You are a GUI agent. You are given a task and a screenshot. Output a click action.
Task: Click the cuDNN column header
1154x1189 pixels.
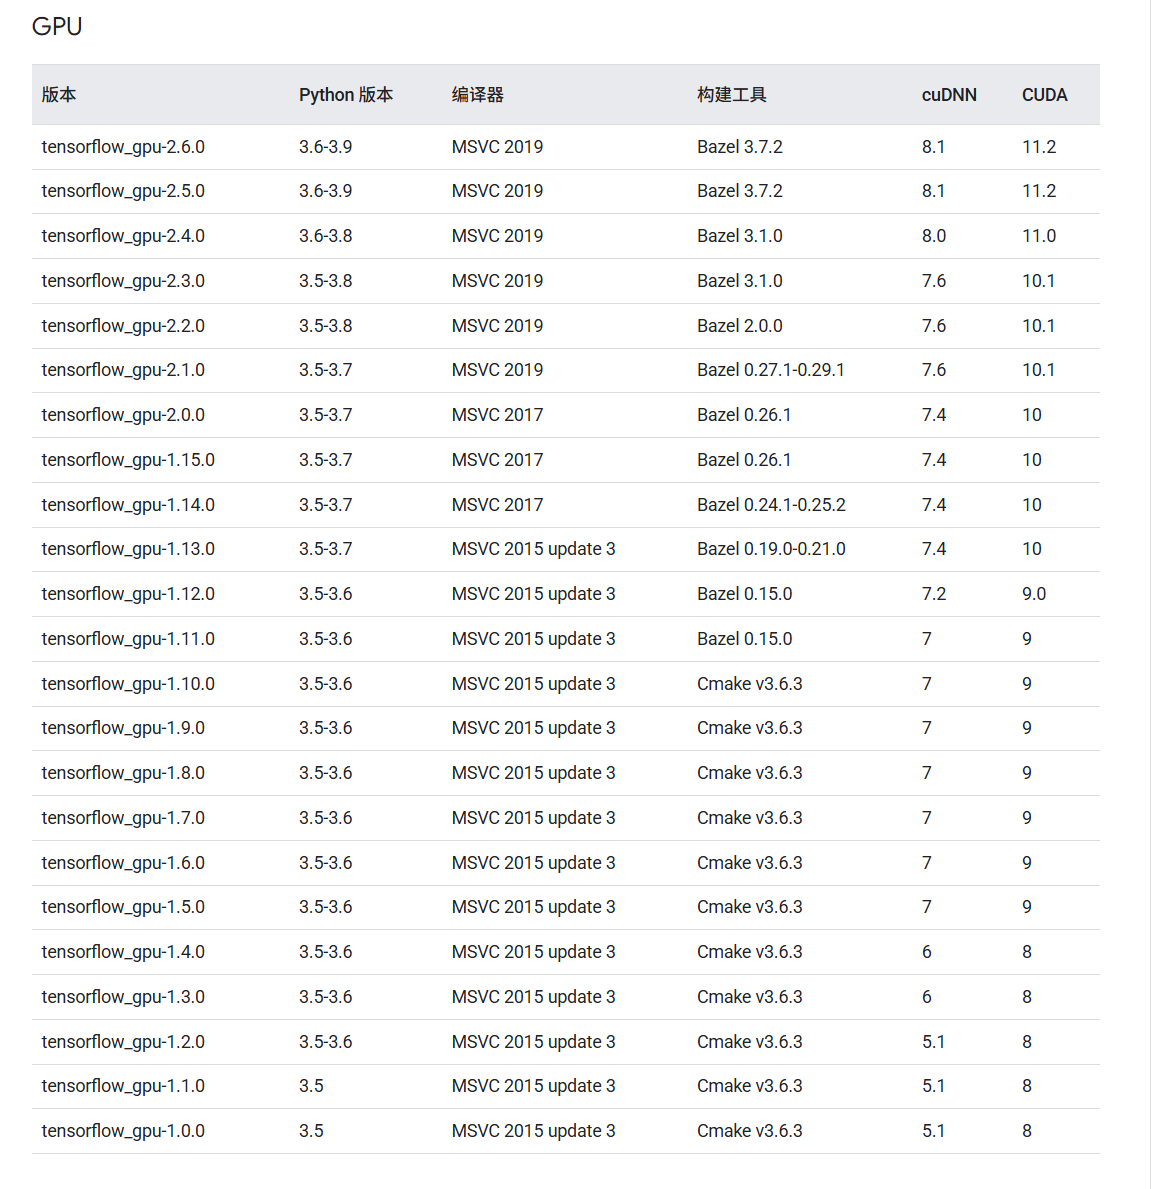(949, 95)
